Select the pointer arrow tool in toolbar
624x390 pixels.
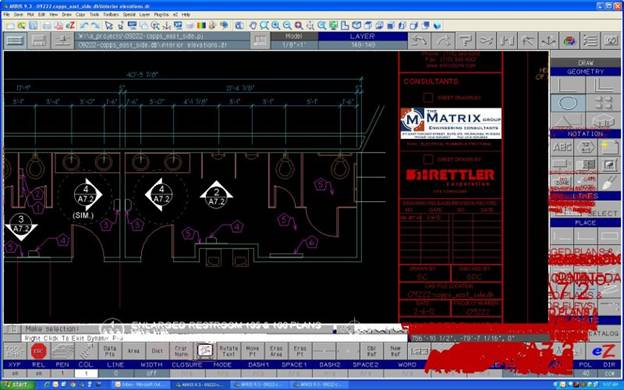point(108,25)
